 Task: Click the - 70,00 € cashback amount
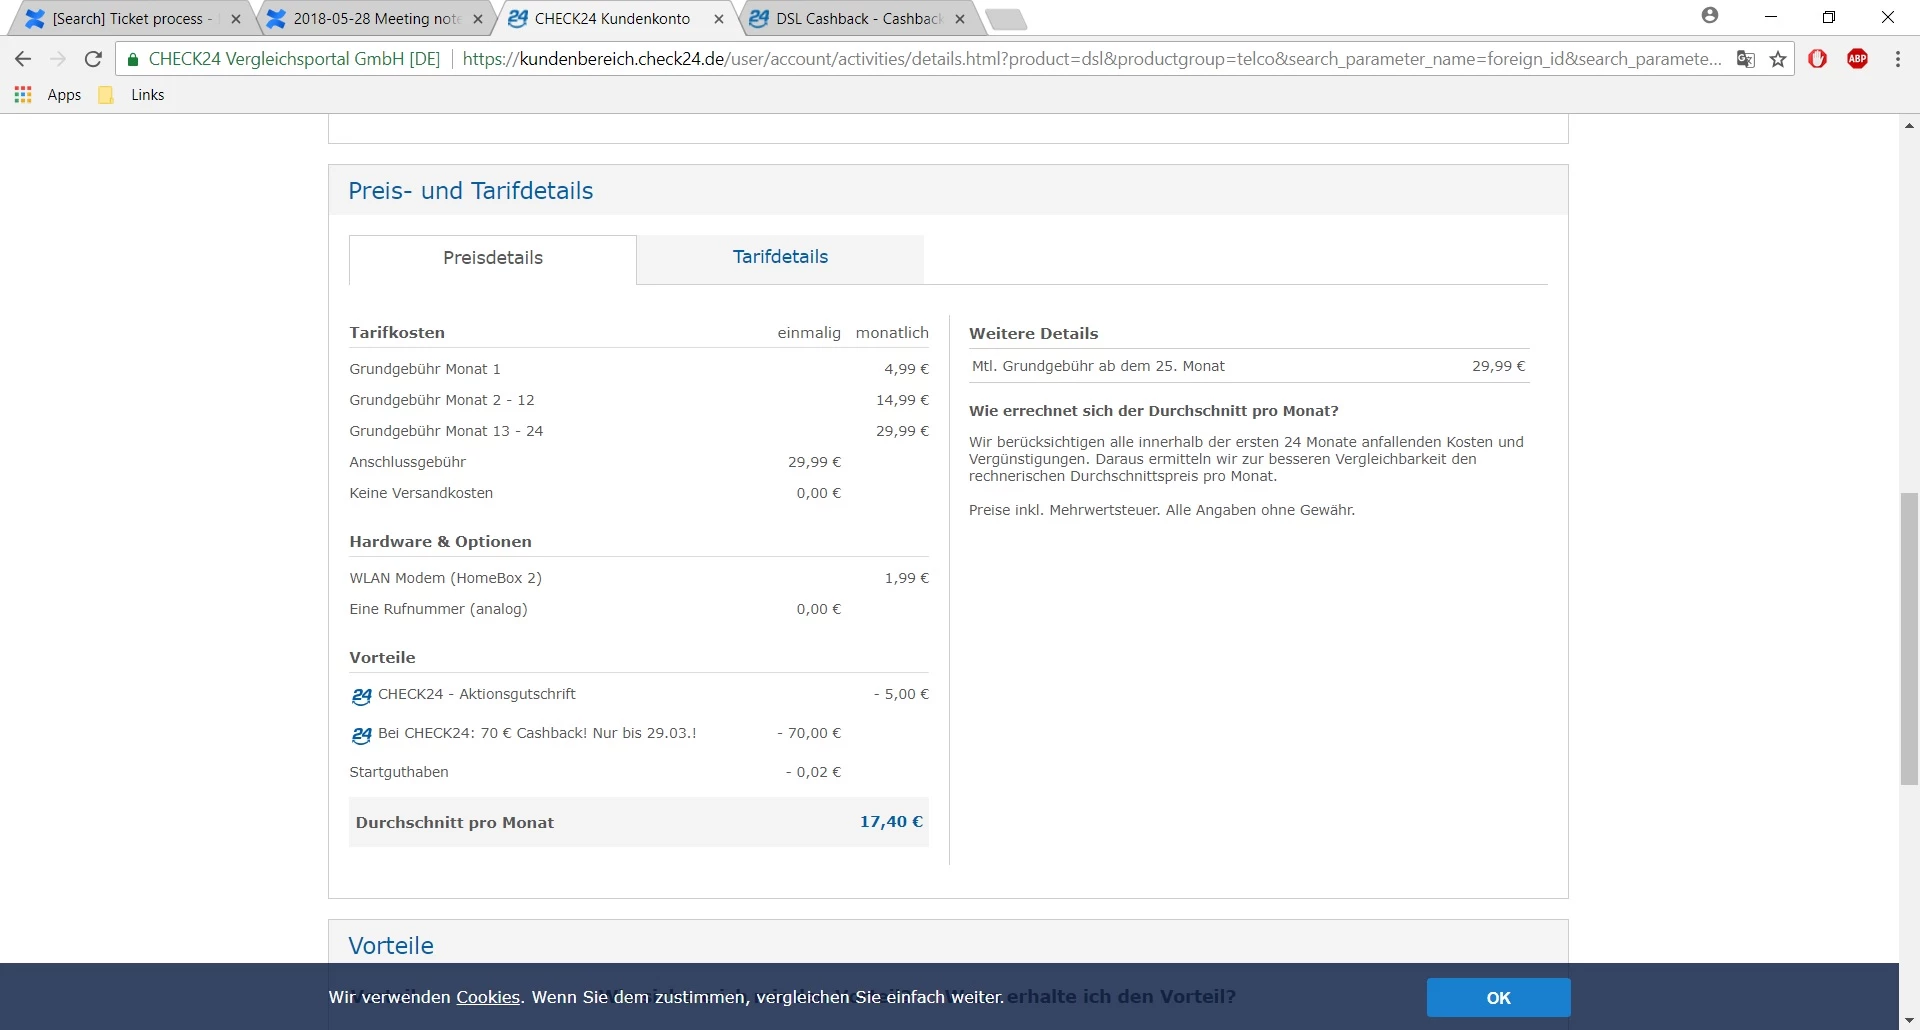pos(809,733)
